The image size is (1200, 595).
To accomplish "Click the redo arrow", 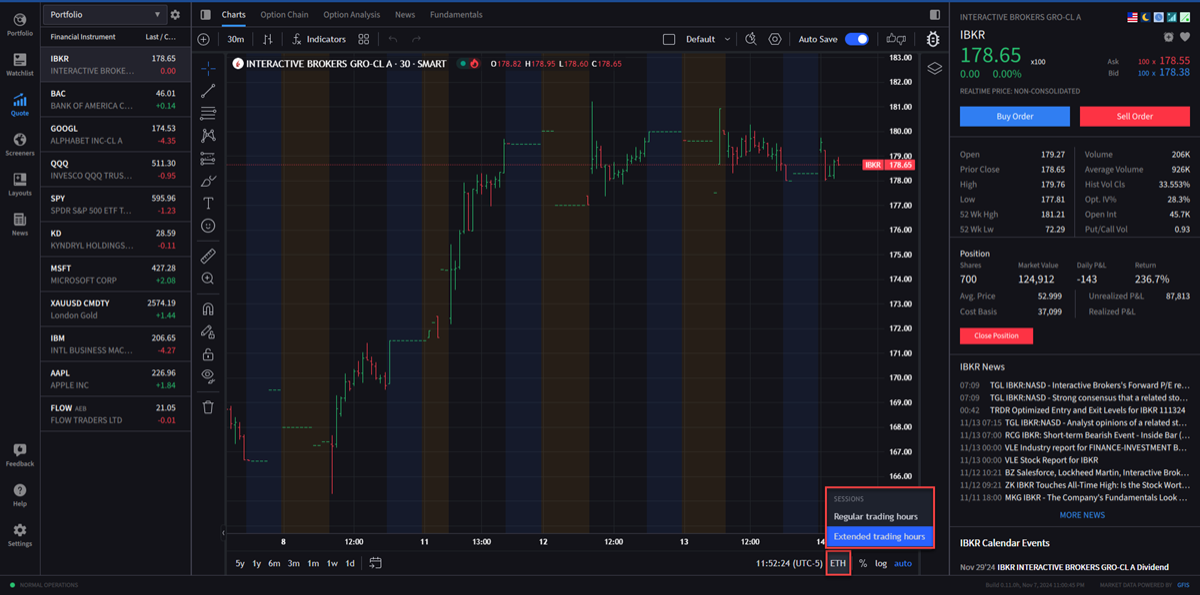I will point(418,39).
